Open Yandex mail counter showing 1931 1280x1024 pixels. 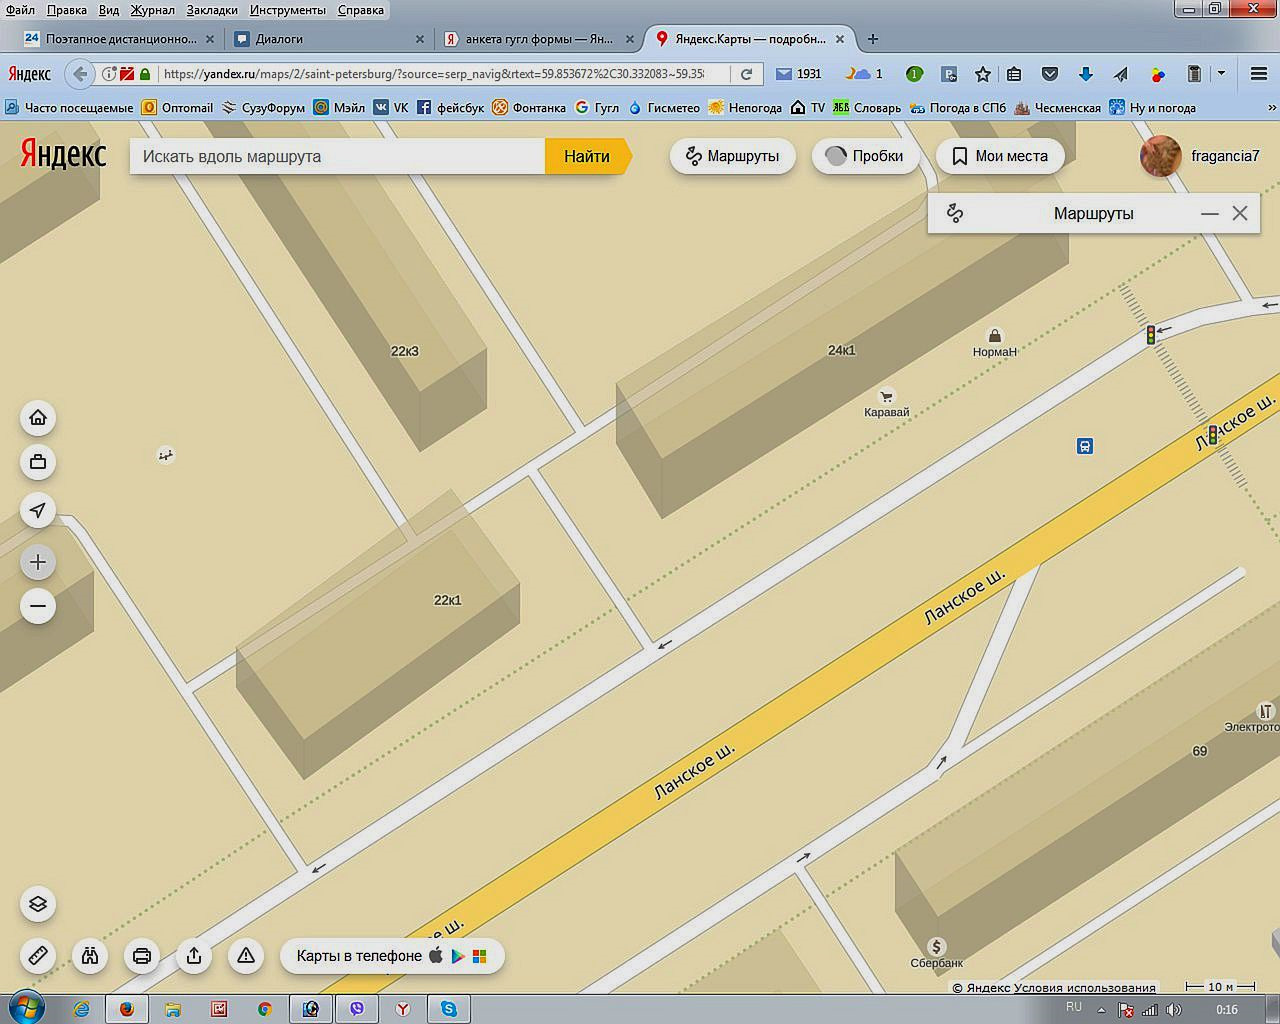799,74
